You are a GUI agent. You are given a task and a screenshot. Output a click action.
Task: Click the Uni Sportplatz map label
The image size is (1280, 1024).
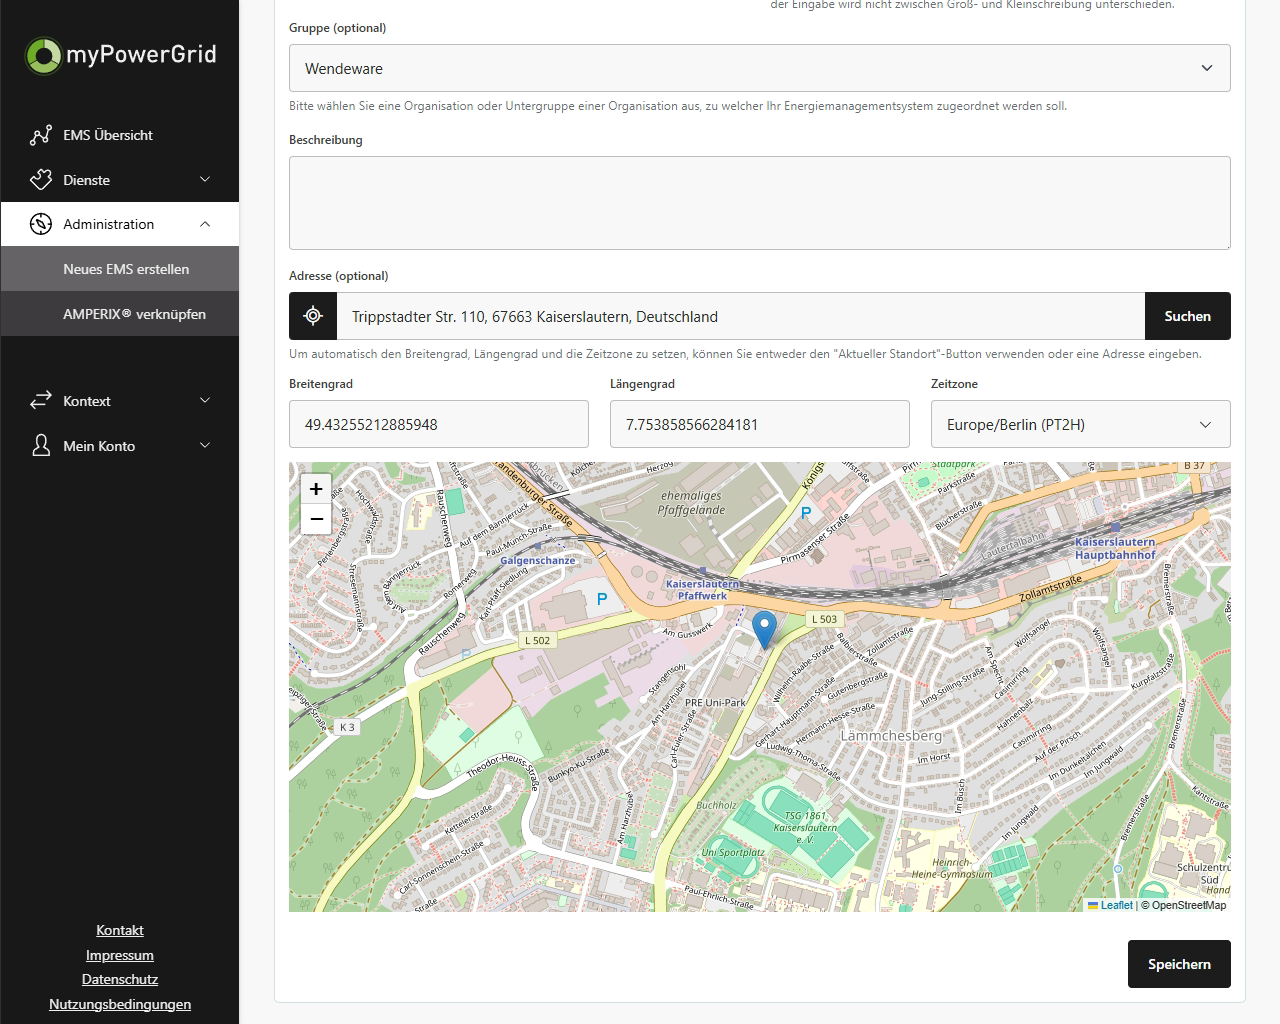733,853
